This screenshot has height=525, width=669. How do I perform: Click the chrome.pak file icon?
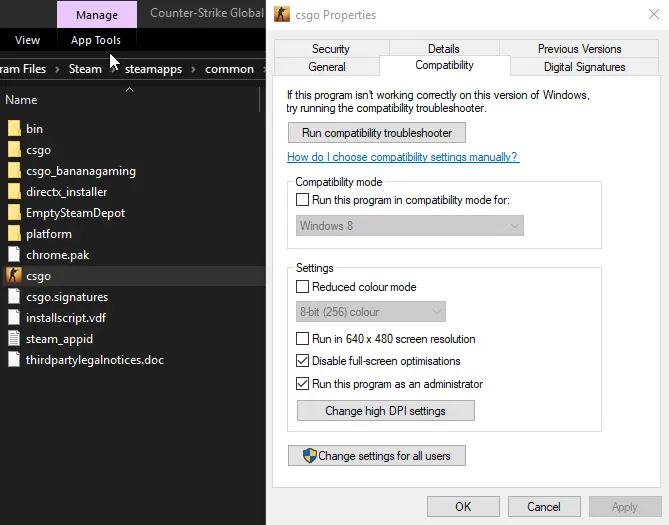[14, 254]
